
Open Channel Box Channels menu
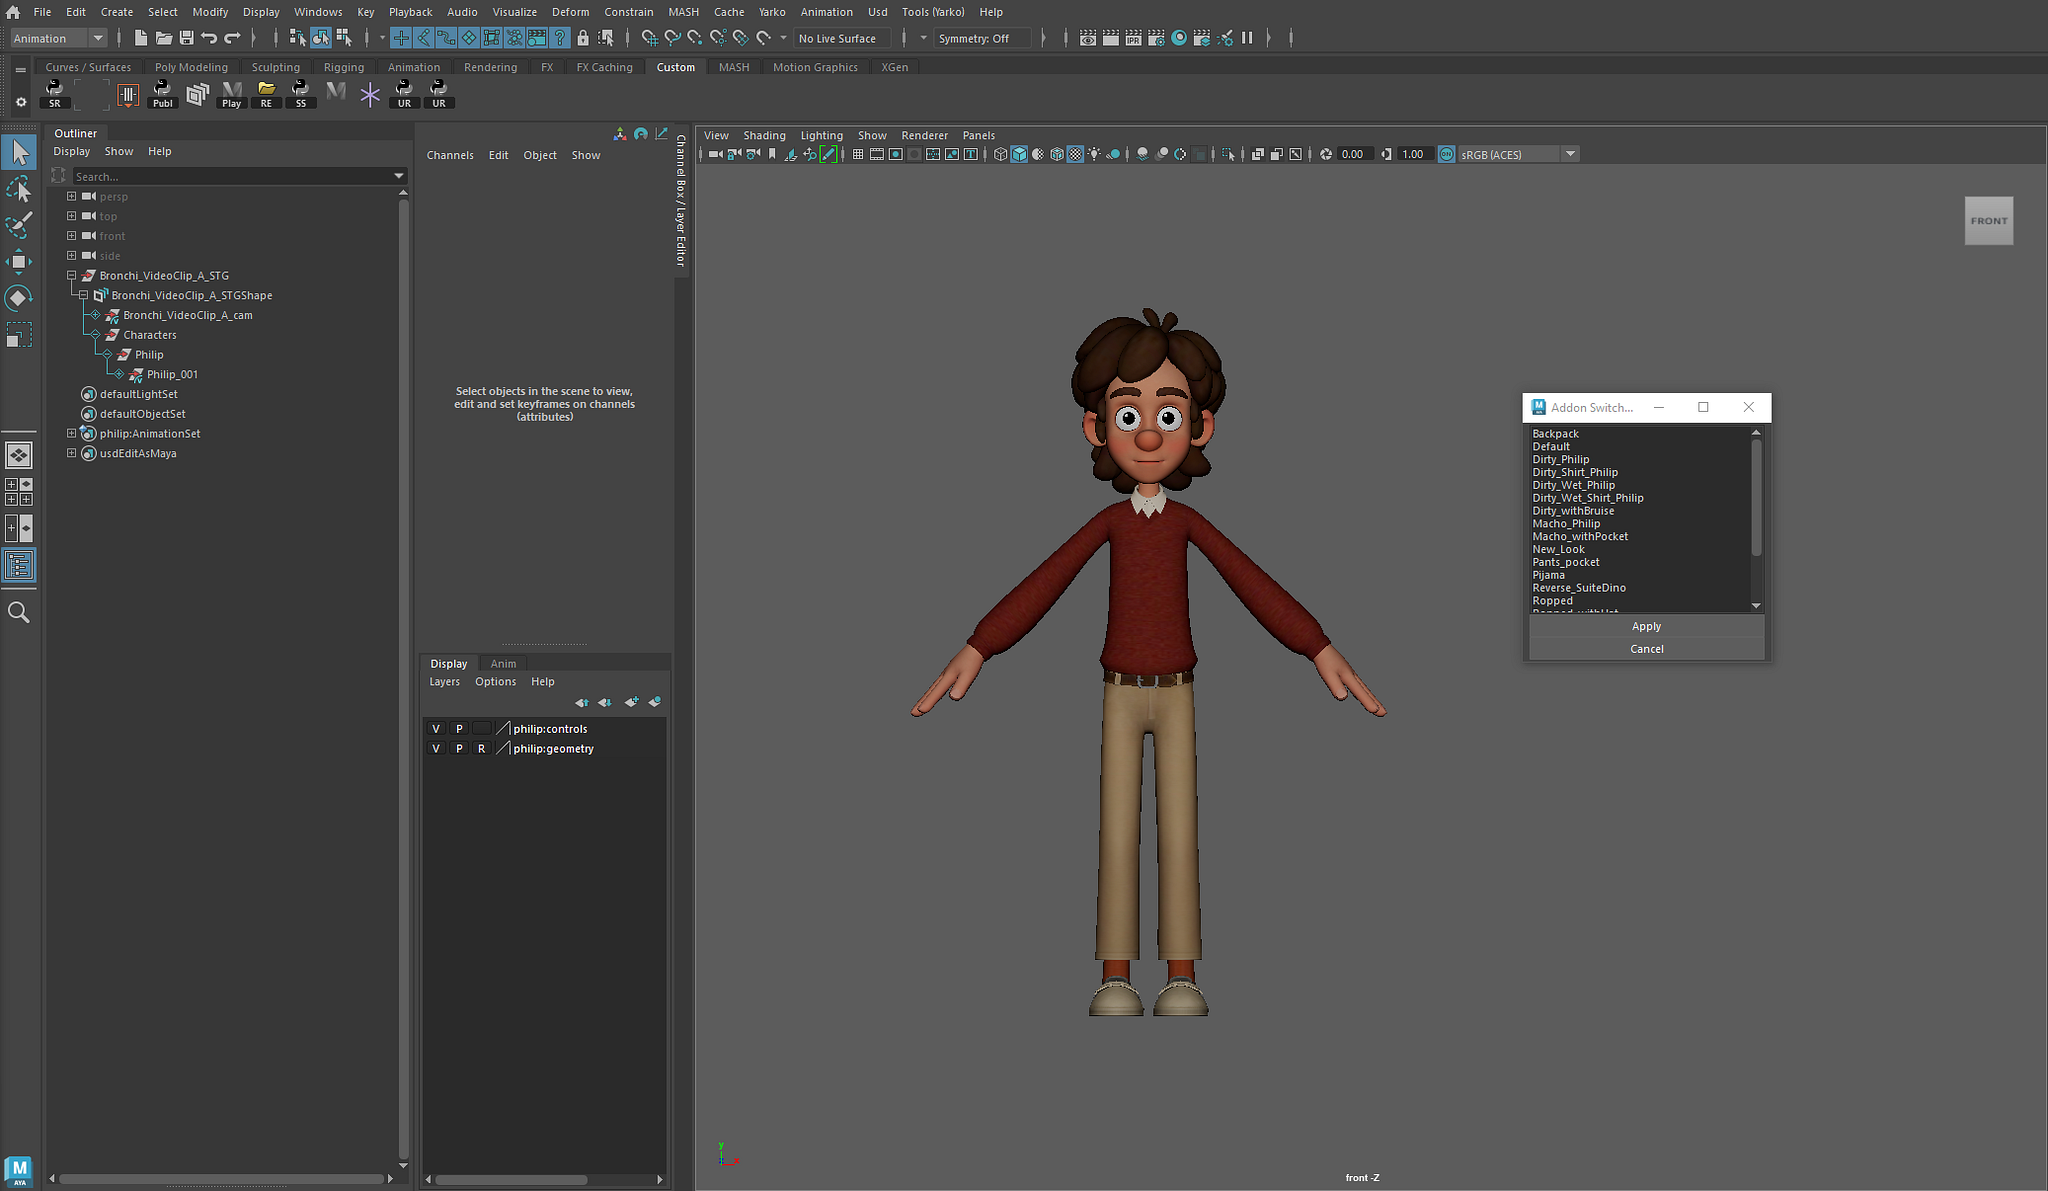[x=450, y=155]
